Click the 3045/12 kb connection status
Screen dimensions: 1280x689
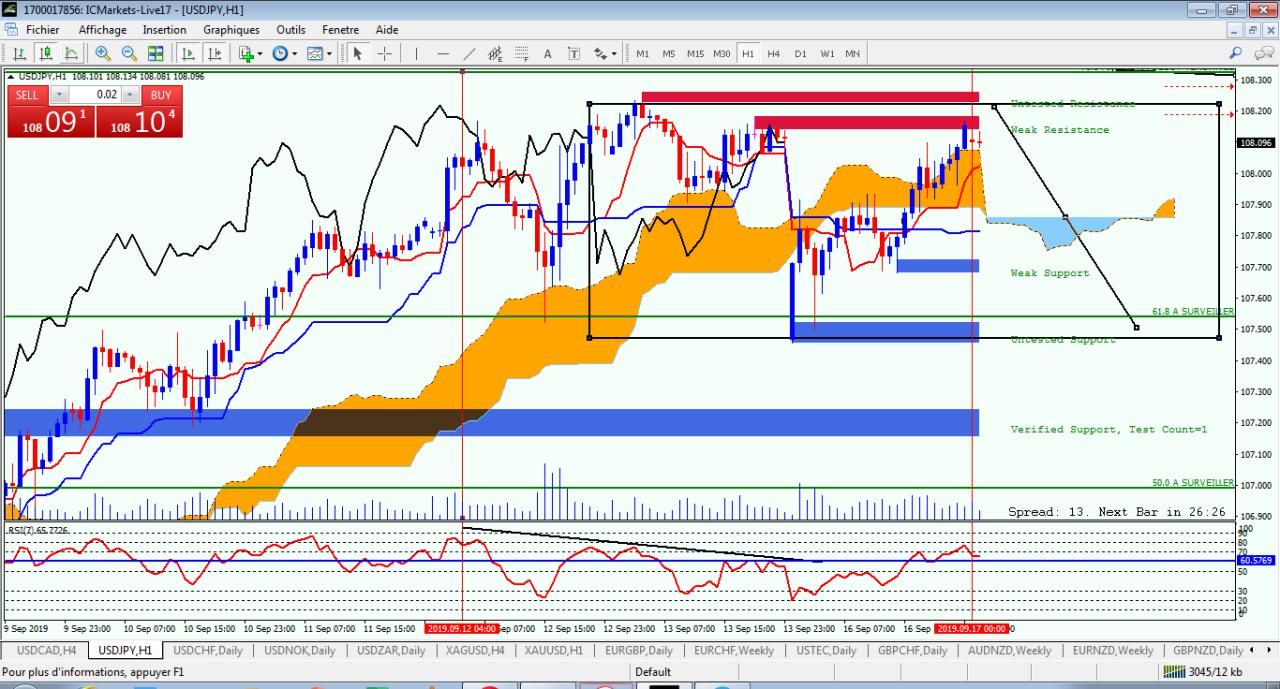[1204, 672]
